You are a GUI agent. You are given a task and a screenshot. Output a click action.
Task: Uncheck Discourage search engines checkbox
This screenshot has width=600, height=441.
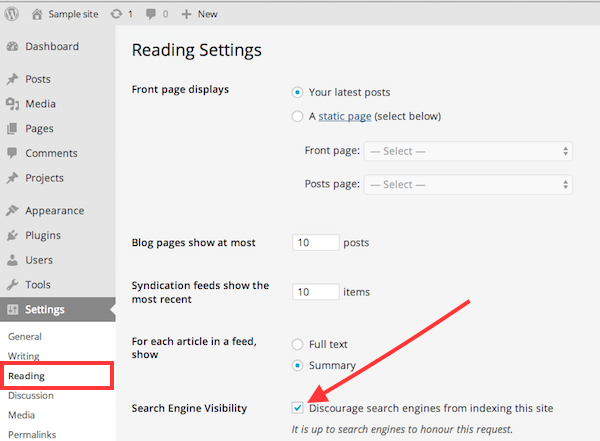[x=298, y=408]
